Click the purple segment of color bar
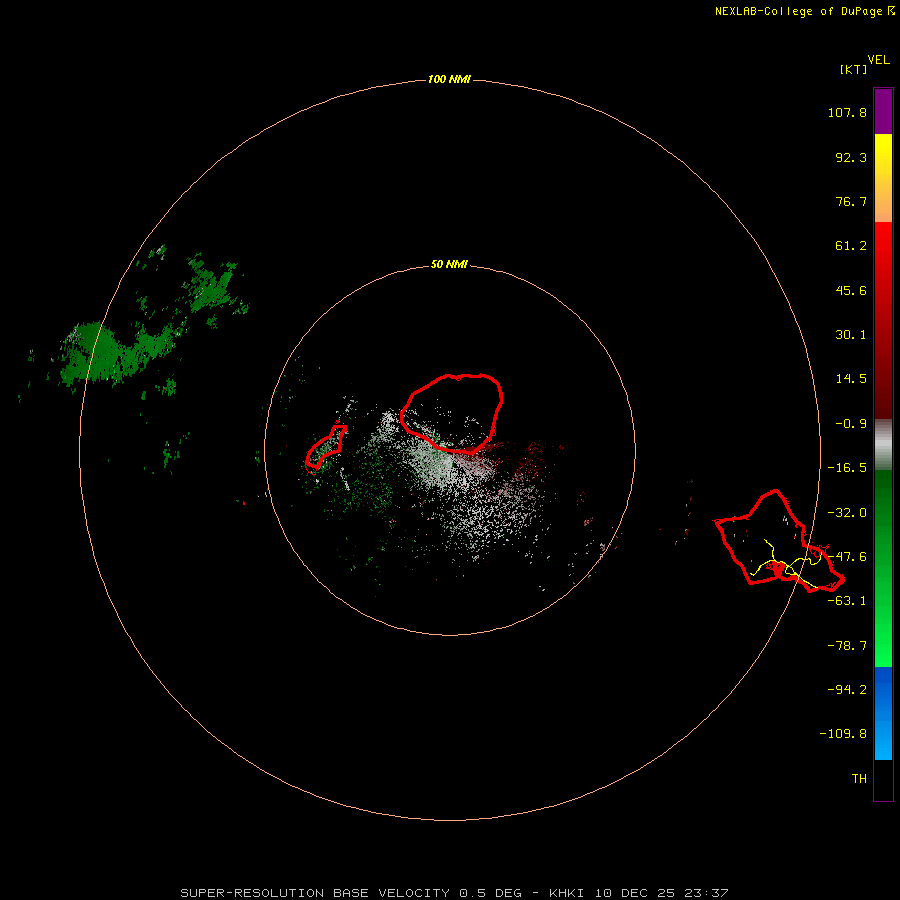Screen dimensions: 900x900 tap(883, 111)
